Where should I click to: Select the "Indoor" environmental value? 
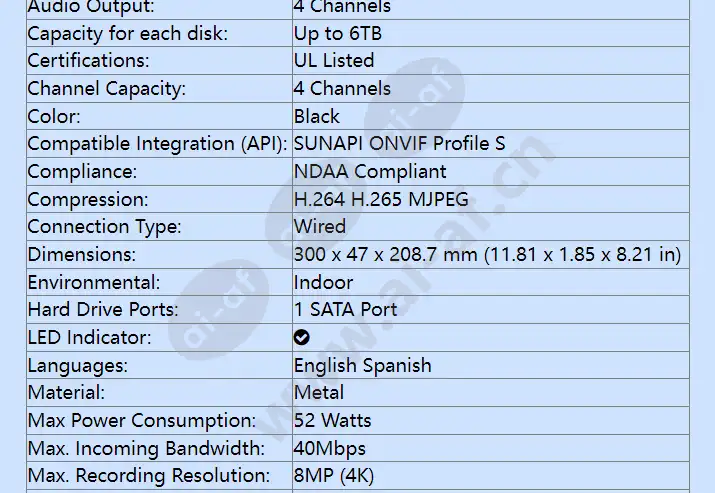pyautogui.click(x=323, y=282)
